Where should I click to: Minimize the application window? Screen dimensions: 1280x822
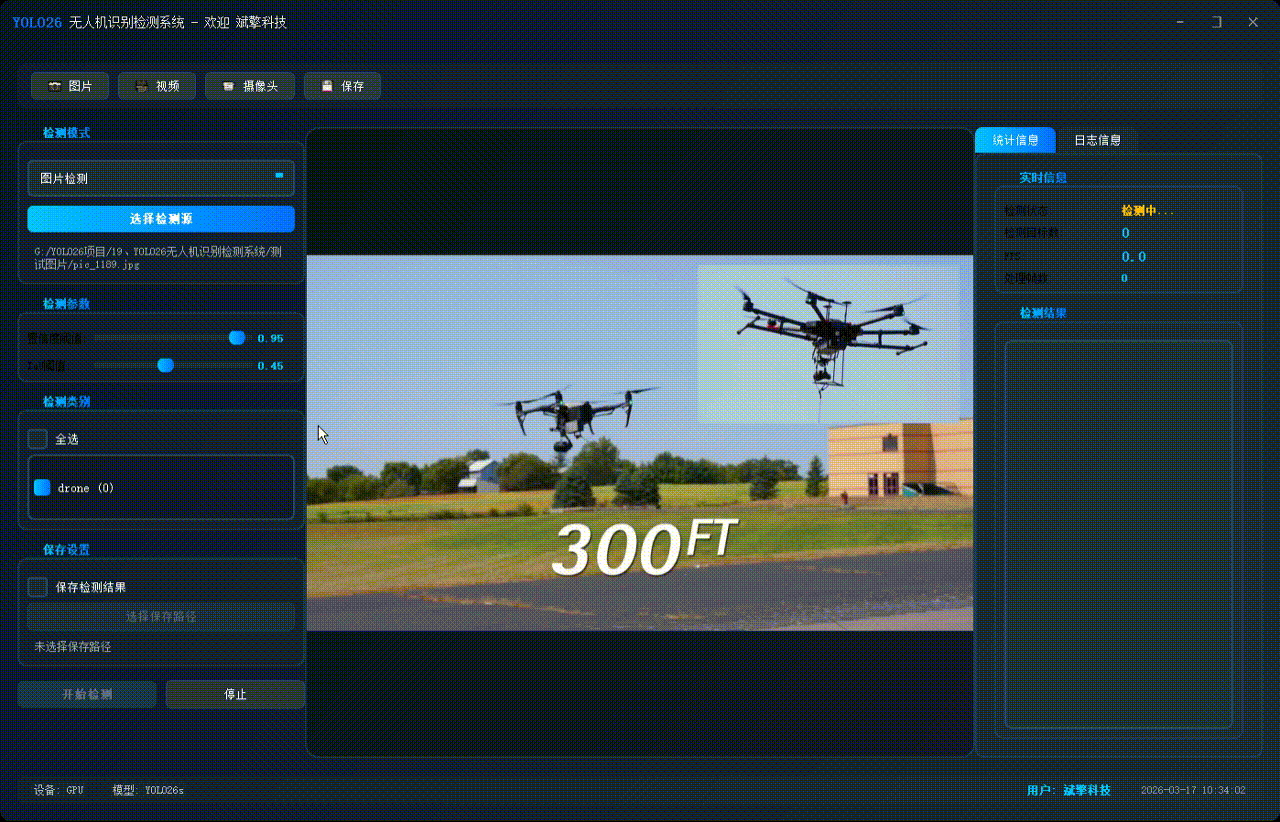(1181, 22)
